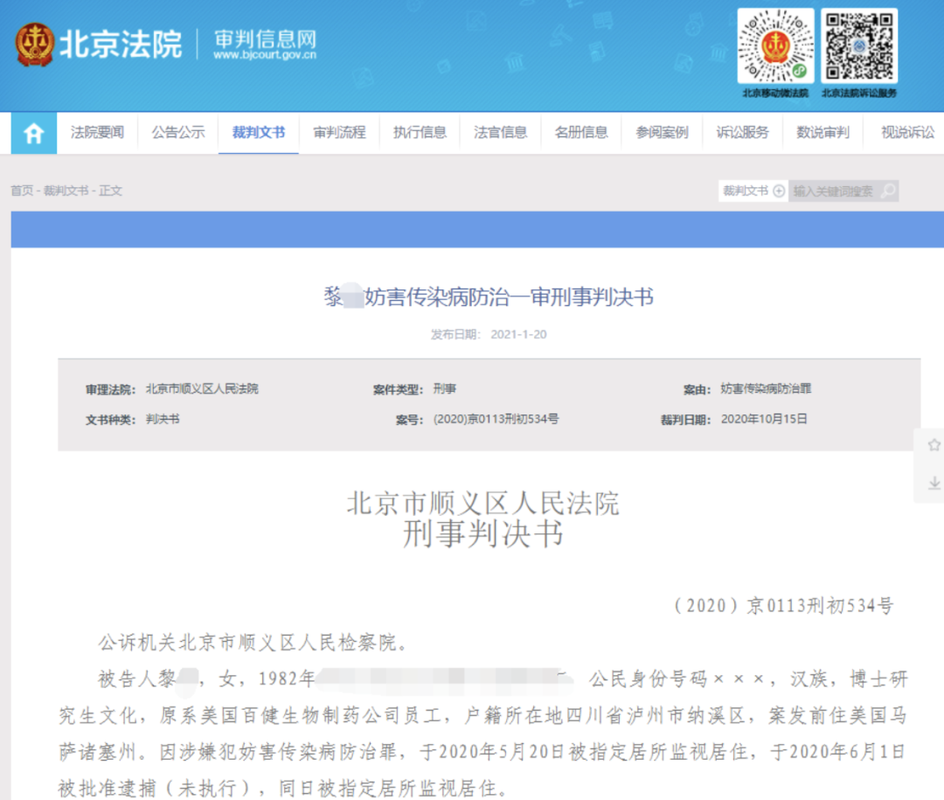Open the 公告公示 menu

178,132
